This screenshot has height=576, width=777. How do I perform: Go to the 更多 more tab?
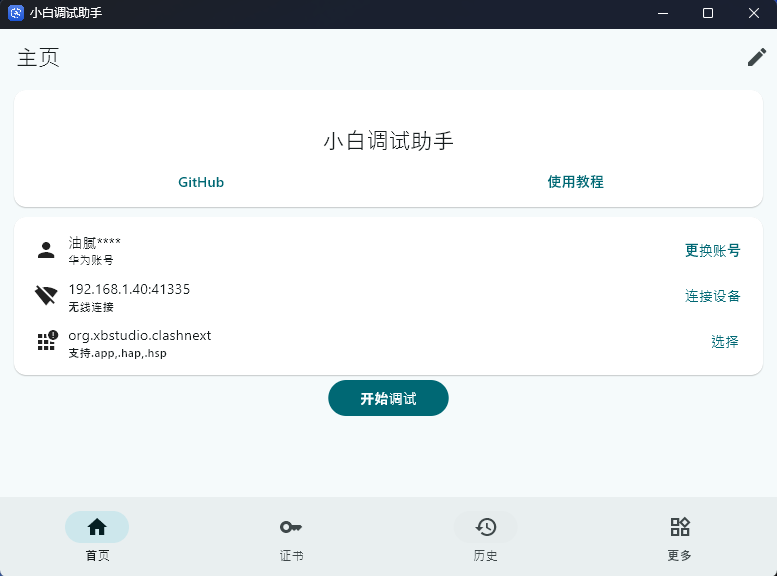pyautogui.click(x=679, y=537)
